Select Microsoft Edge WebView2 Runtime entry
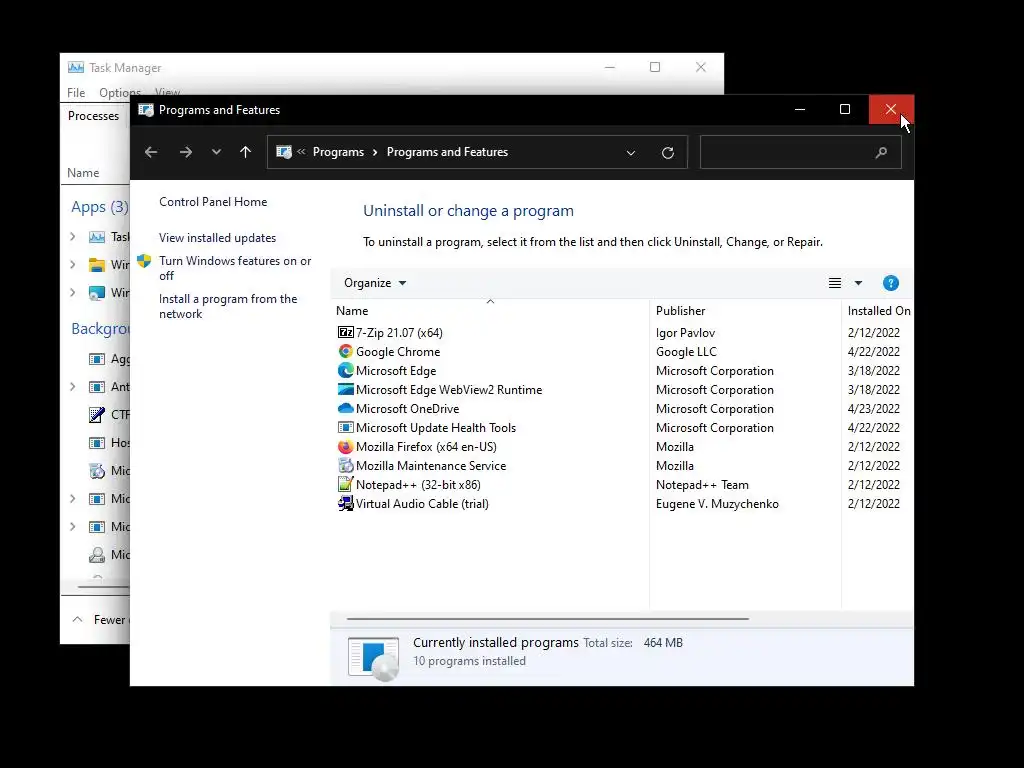The image size is (1024, 768). click(449, 389)
